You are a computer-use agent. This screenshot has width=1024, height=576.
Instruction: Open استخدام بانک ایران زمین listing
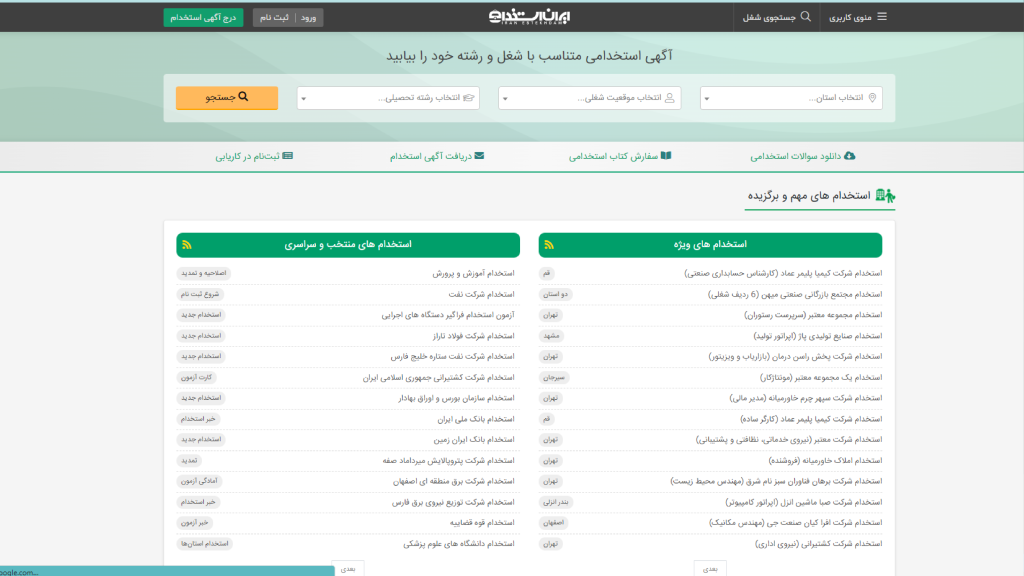[x=474, y=440]
